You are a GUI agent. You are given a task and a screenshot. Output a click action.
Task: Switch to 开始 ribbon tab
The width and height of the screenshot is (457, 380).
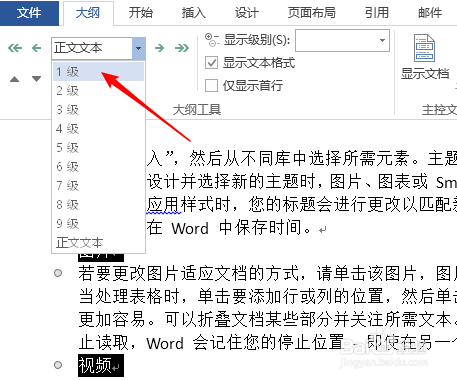click(141, 13)
